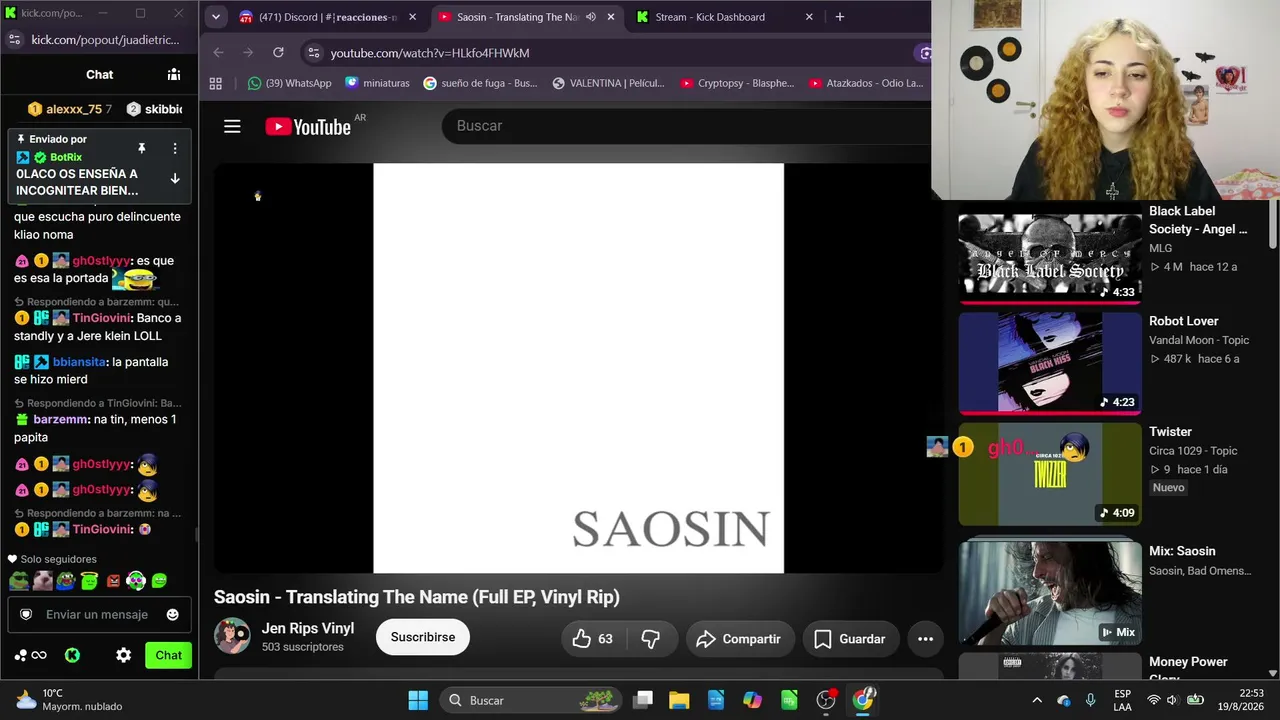Click the green Kick K emblem below chat
Viewport: 1280px width, 720px height.
coord(72,655)
